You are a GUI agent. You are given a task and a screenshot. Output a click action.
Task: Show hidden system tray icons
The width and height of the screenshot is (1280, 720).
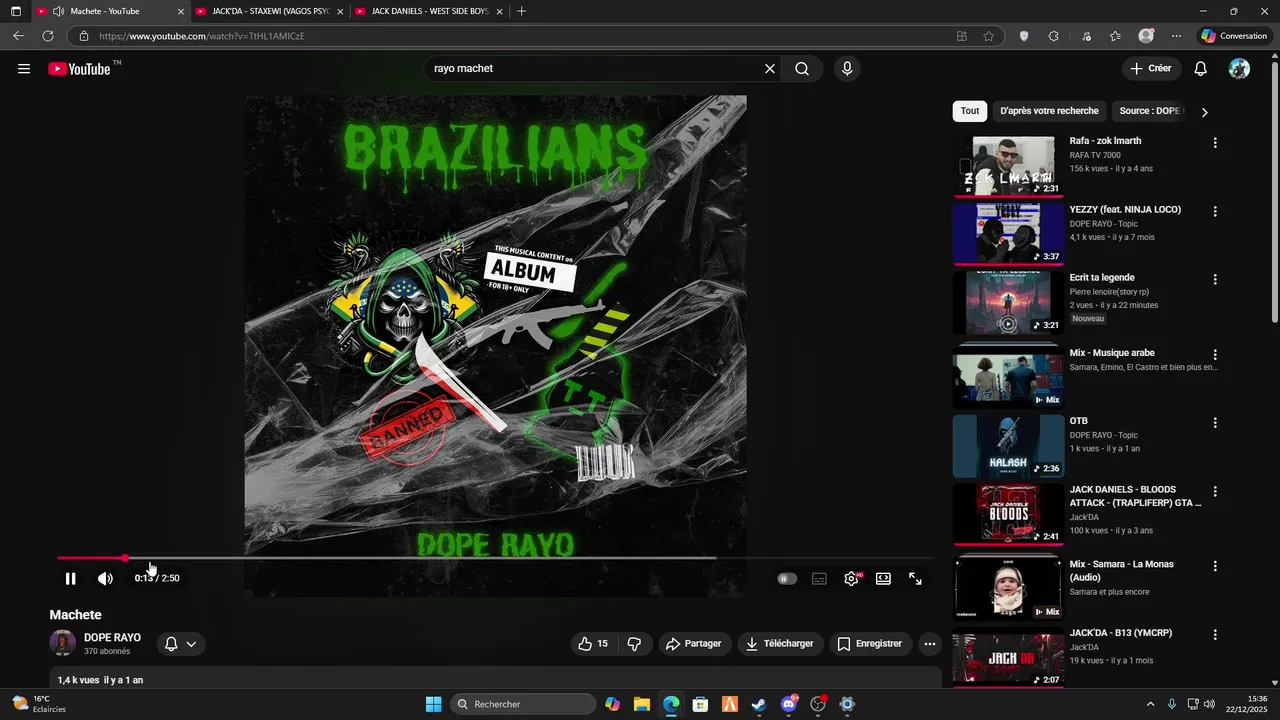tap(1150, 704)
